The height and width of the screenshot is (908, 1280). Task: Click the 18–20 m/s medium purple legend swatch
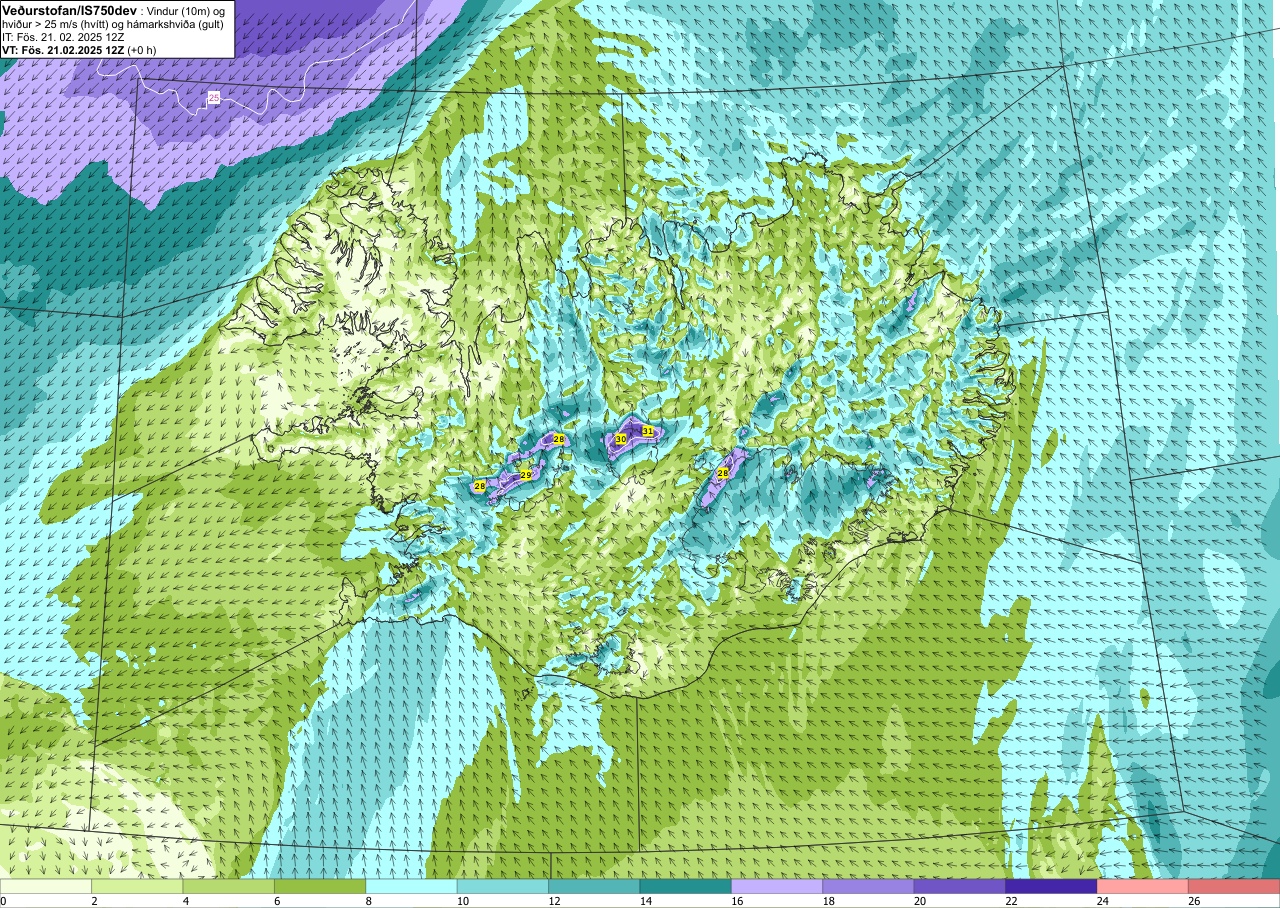(x=869, y=886)
